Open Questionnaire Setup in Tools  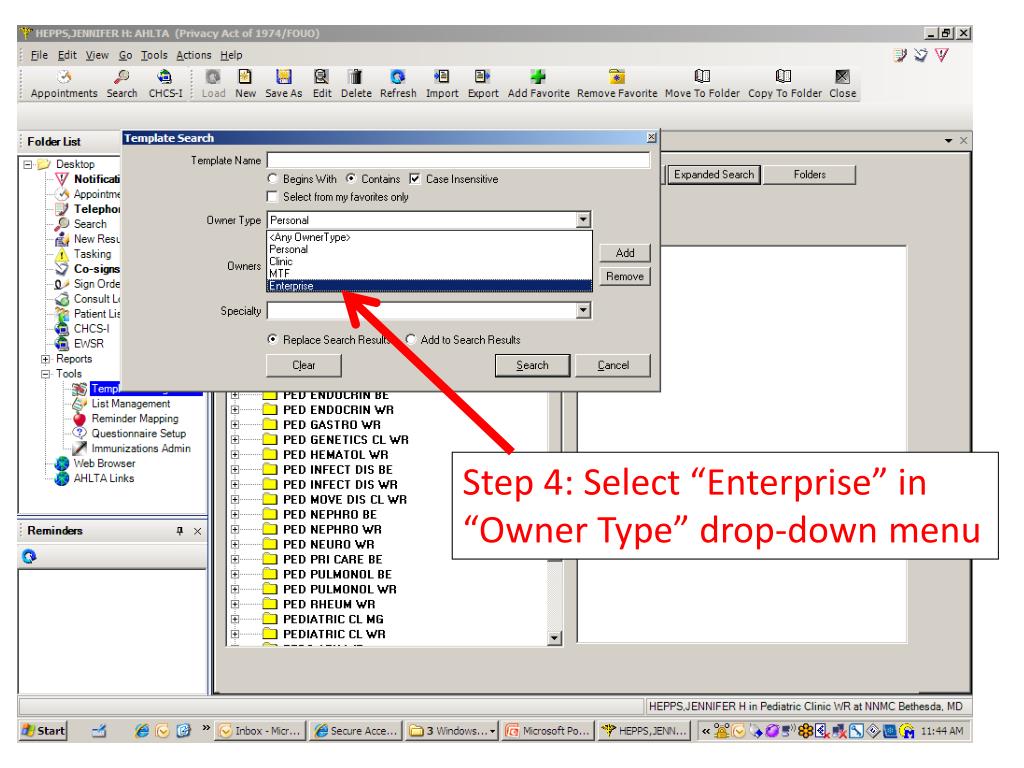[x=138, y=434]
